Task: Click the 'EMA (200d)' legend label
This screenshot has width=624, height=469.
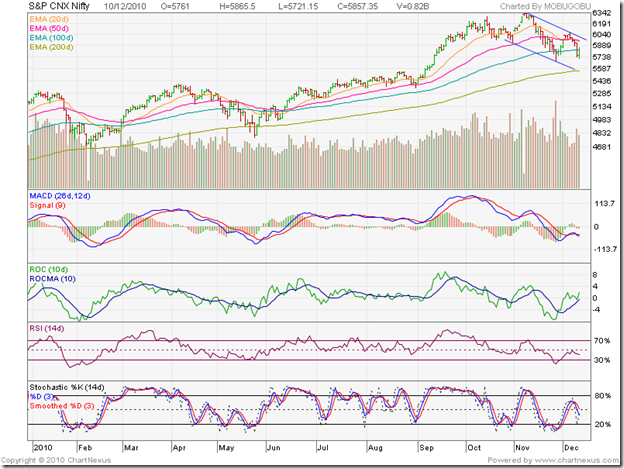Action: (x=51, y=47)
